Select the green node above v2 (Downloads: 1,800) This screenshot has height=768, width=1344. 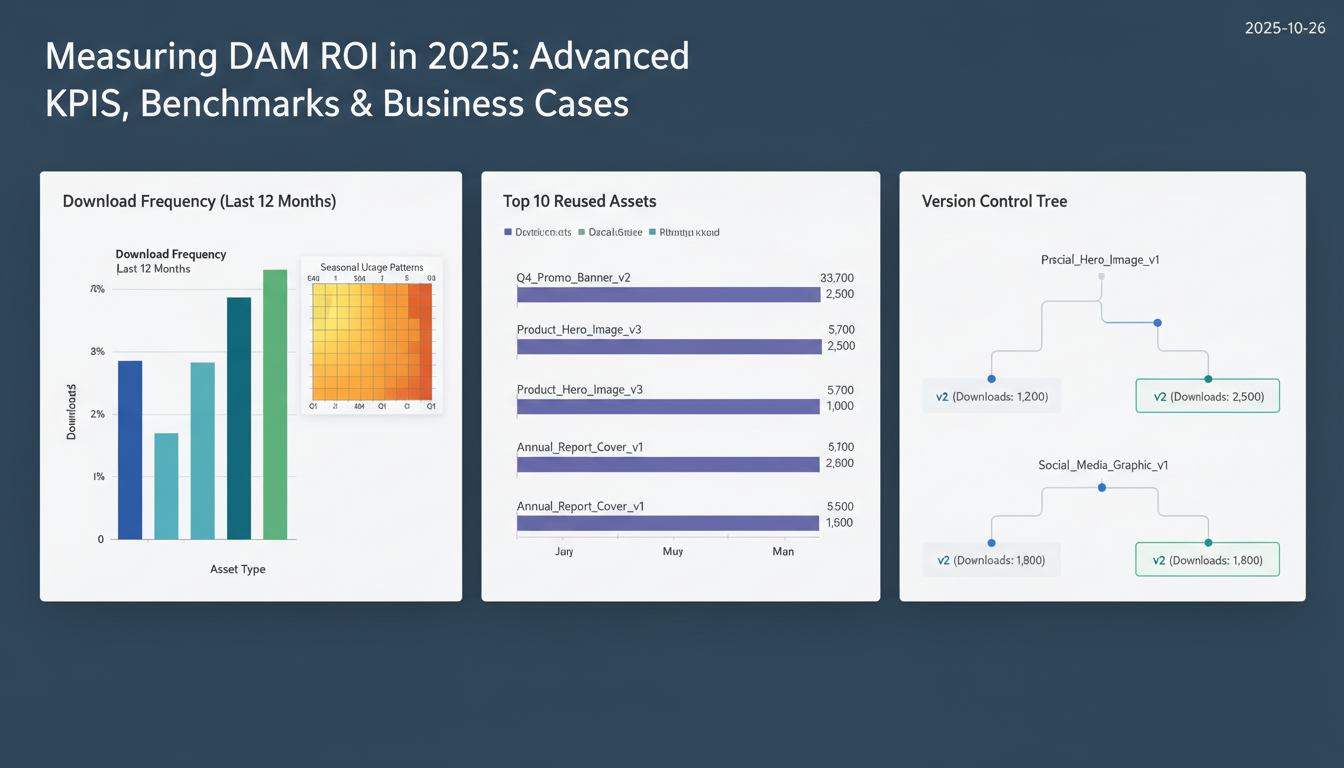[1207, 540]
